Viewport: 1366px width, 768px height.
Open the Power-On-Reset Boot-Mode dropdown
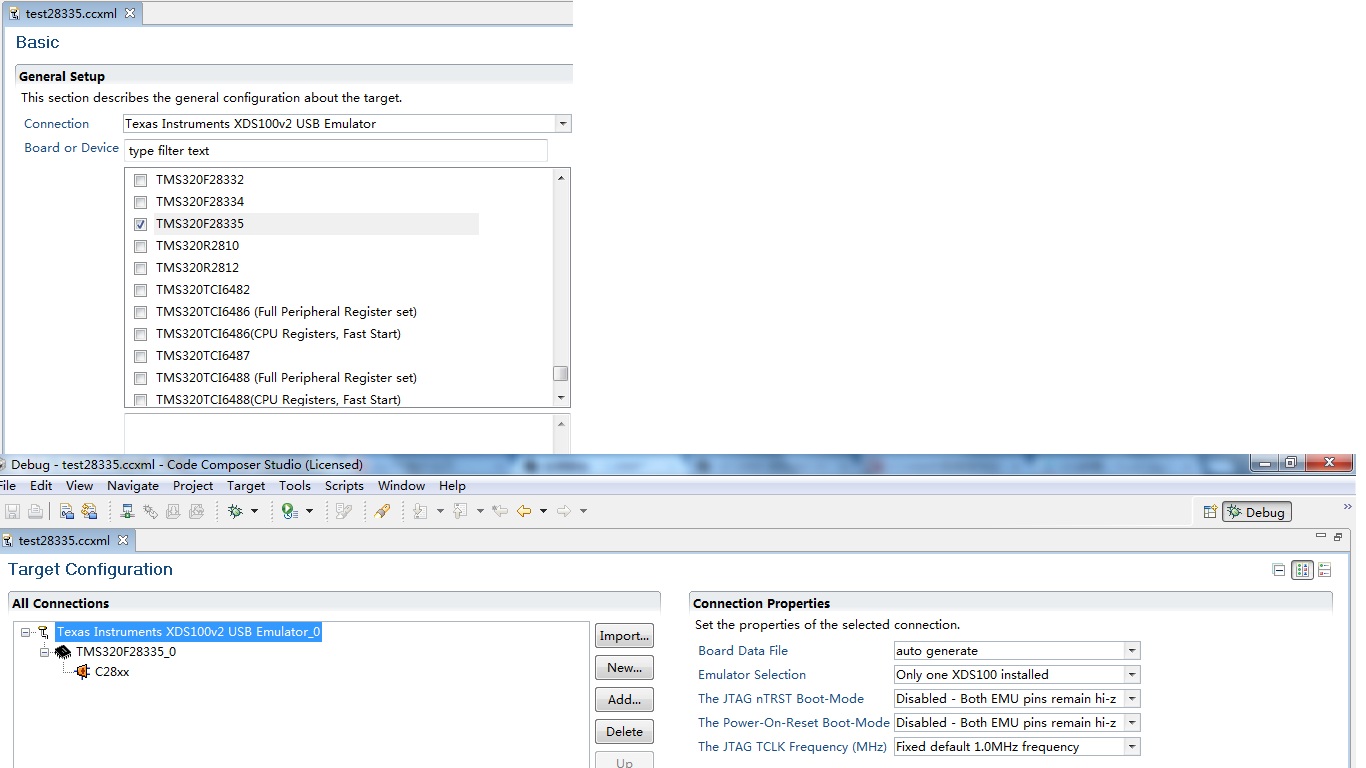[1132, 723]
